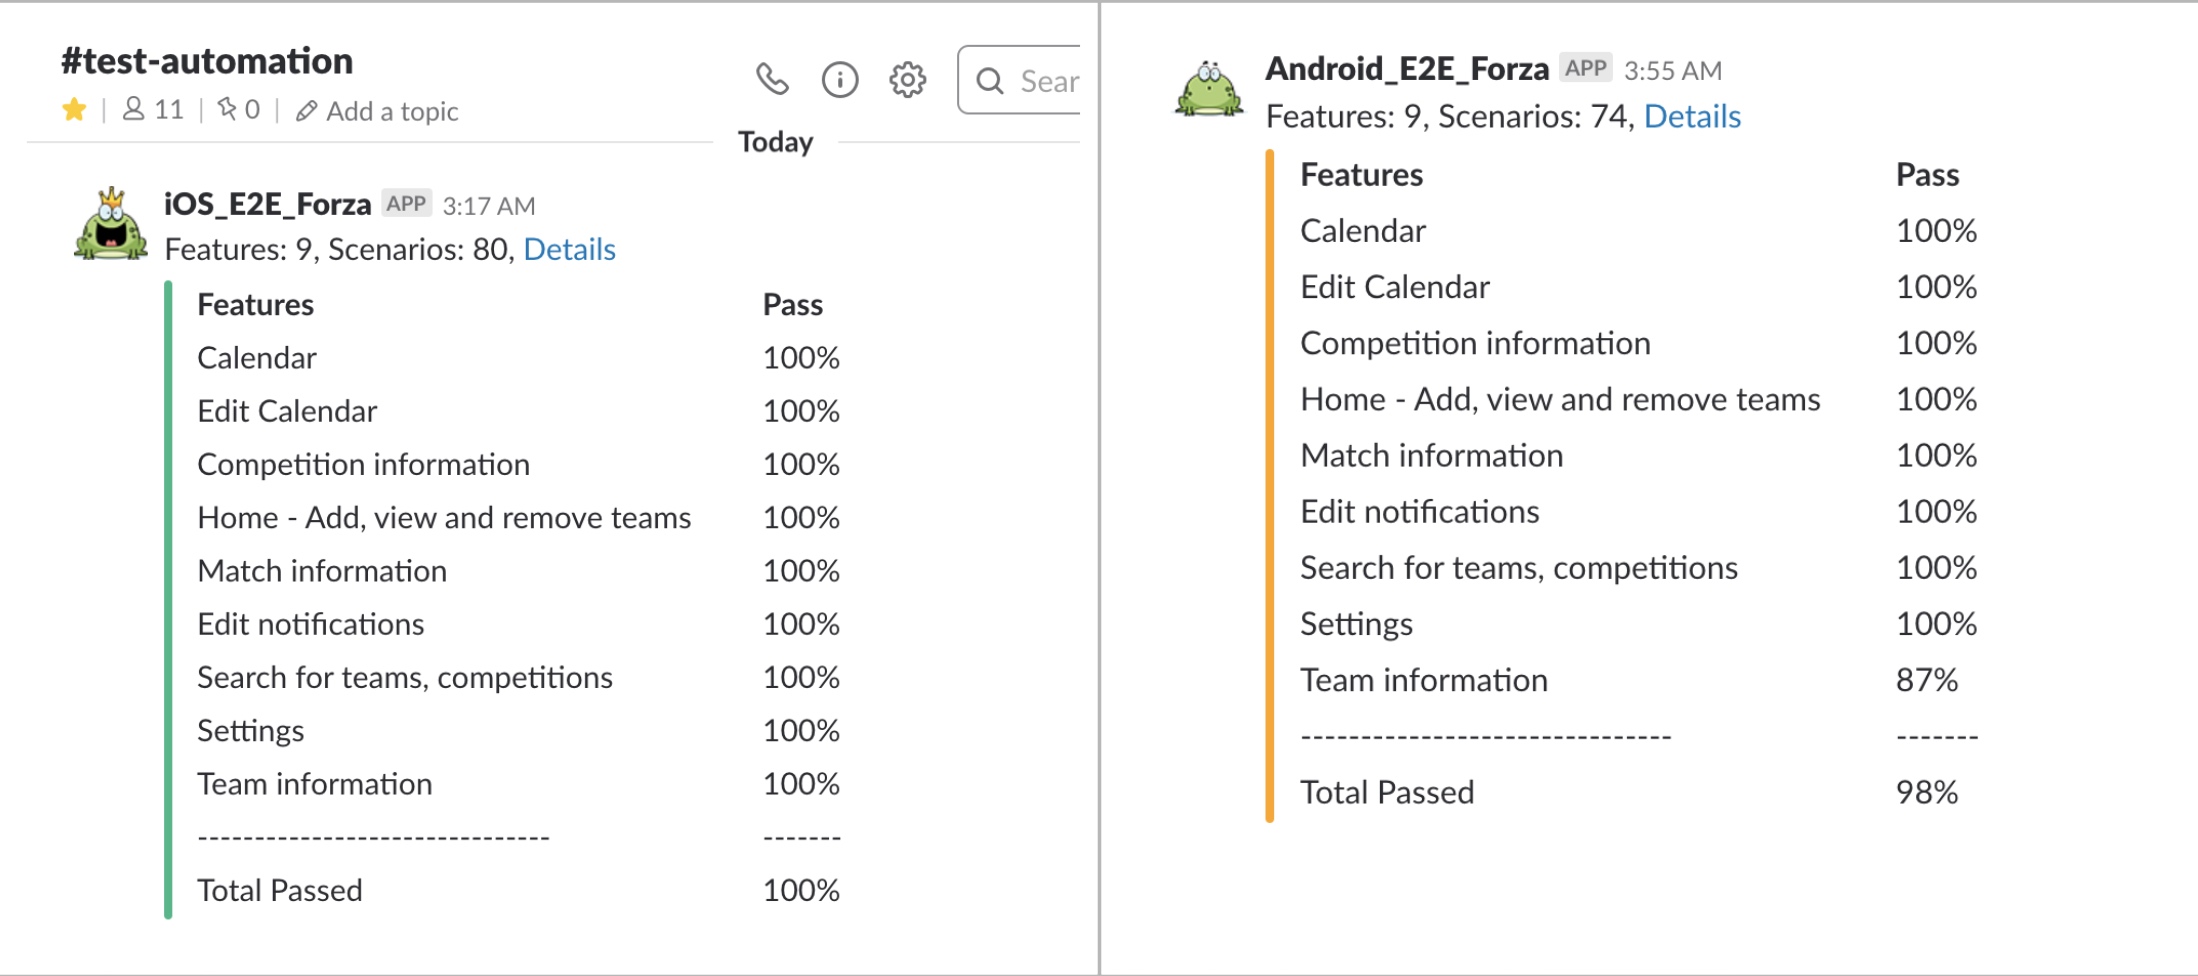2198x976 pixels.
Task: Open channel settings gear icon
Action: click(907, 79)
